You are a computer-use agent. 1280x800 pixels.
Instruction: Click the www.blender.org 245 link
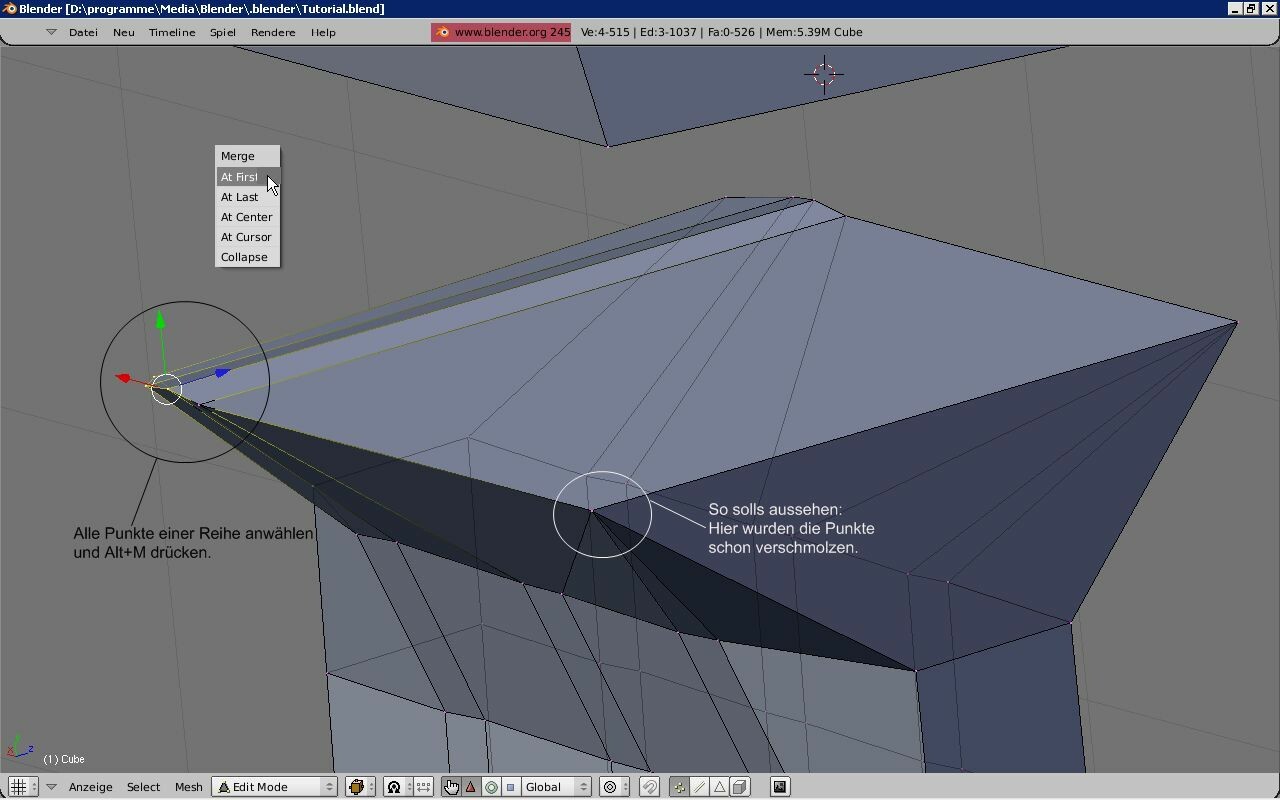501,32
